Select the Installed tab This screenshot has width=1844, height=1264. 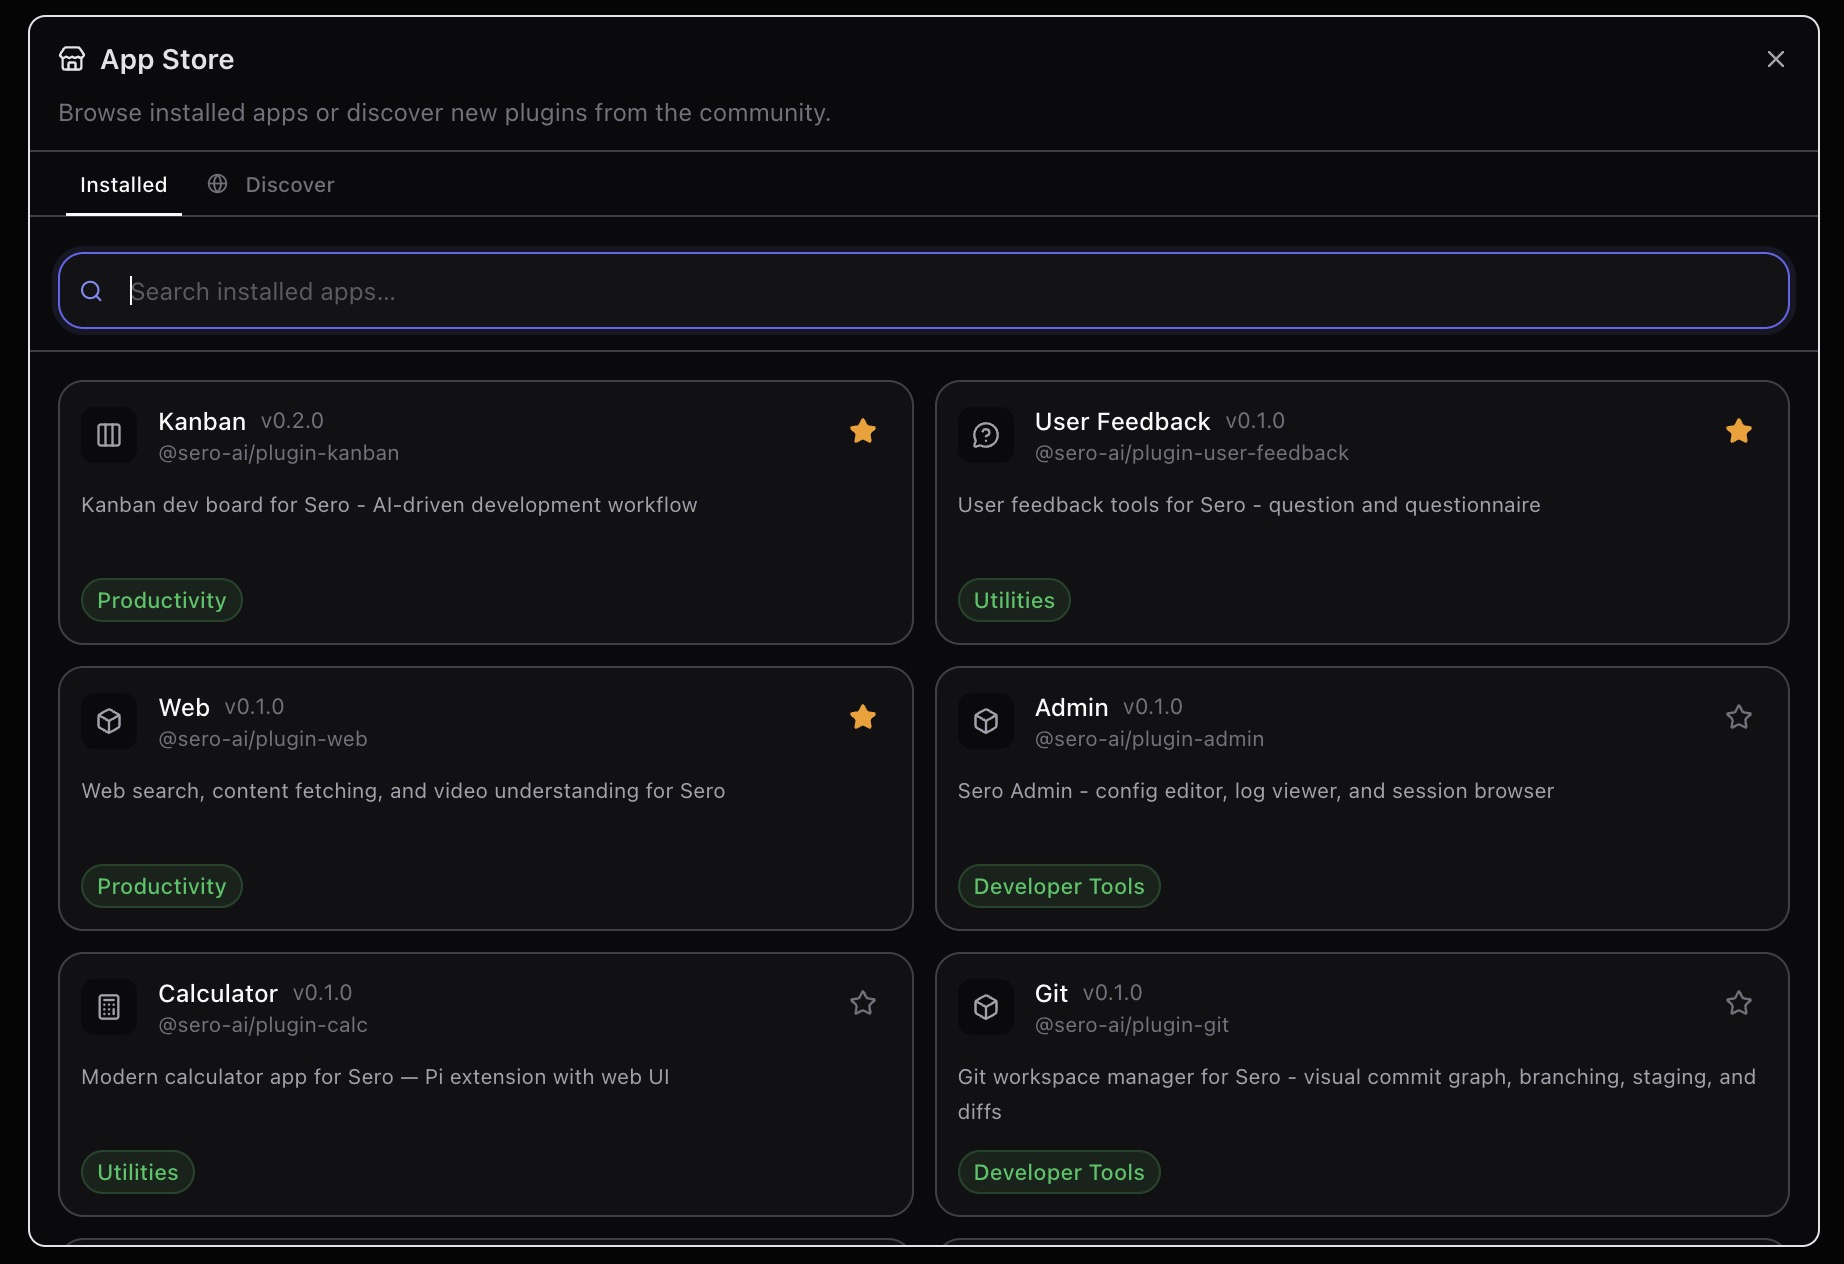click(124, 185)
